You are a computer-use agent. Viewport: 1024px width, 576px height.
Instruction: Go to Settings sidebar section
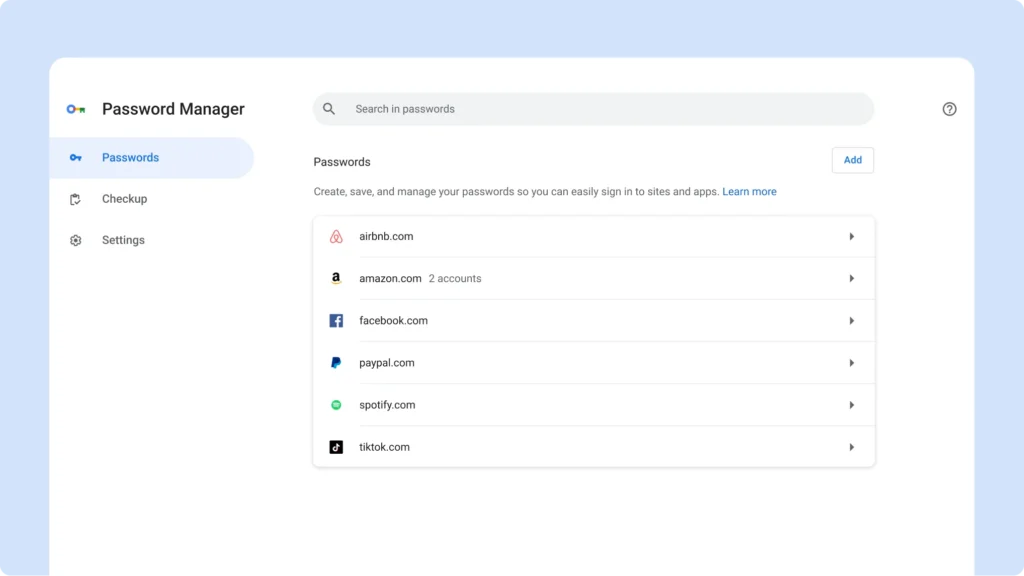coord(152,240)
